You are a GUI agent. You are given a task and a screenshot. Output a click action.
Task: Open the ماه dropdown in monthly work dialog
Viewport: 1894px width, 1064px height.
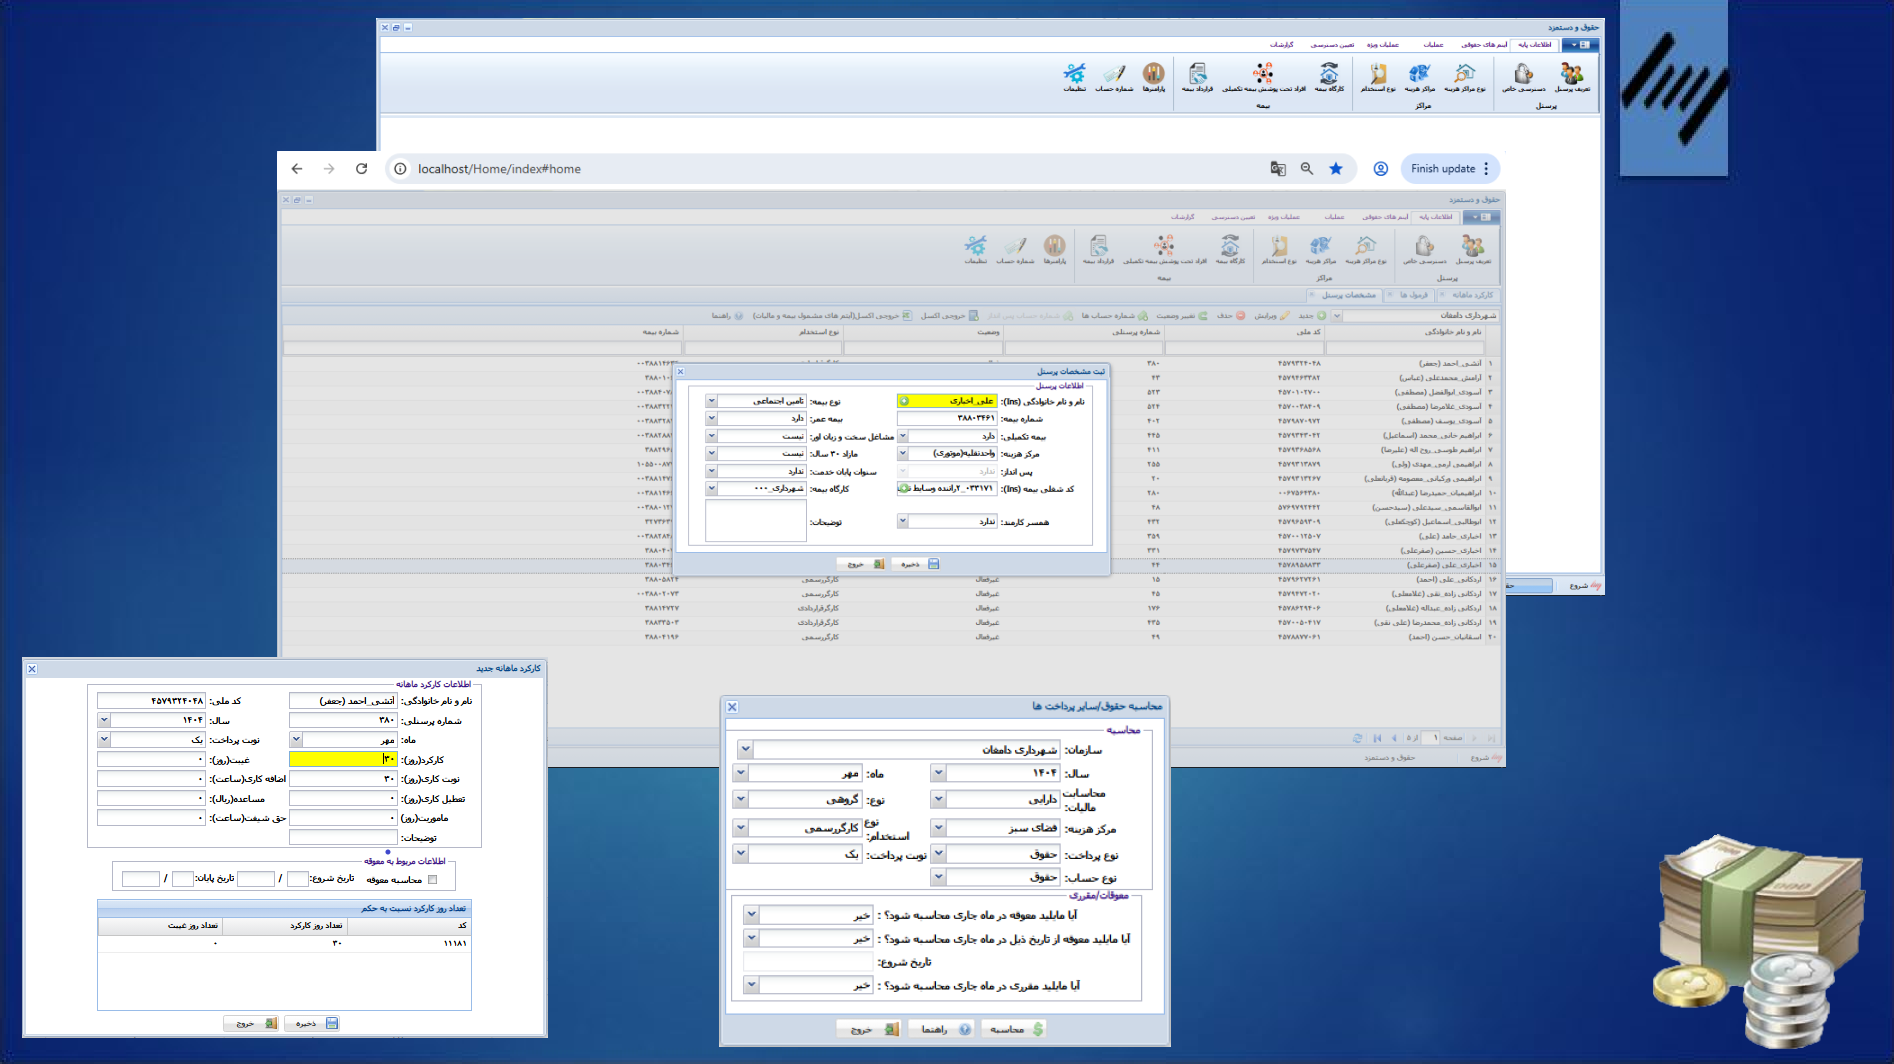pyautogui.click(x=296, y=740)
